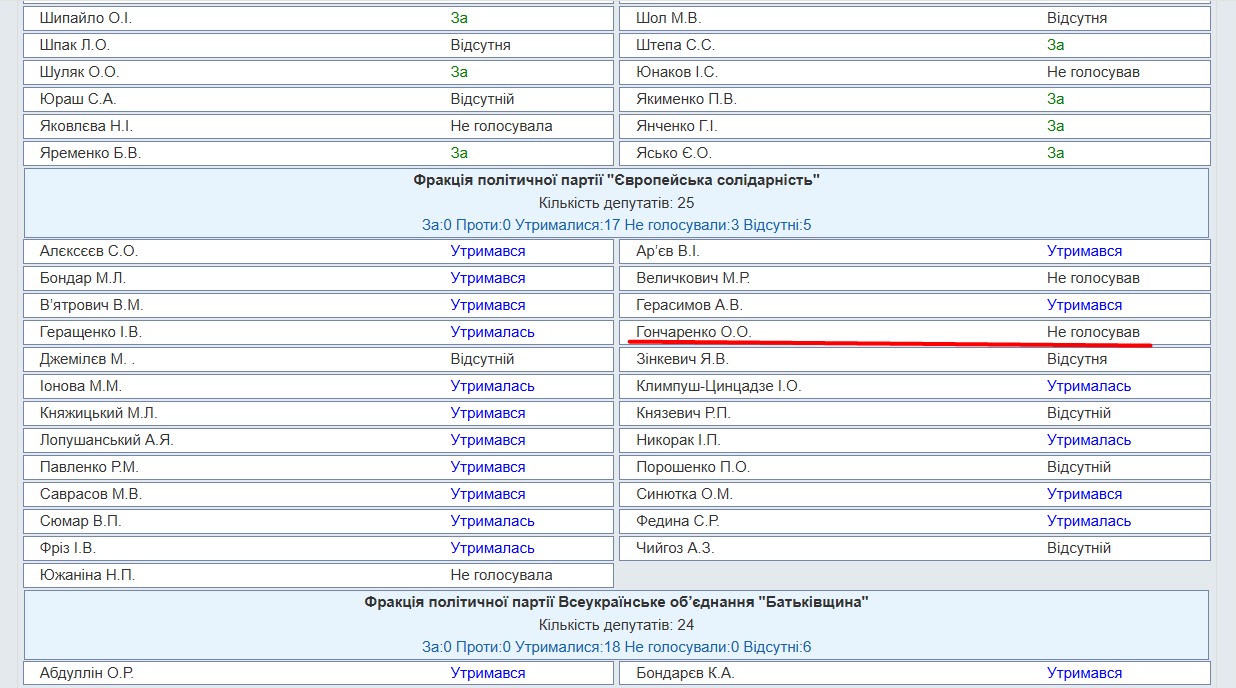Click the Федина С.Р. name
This screenshot has width=1236, height=688.
(x=677, y=521)
